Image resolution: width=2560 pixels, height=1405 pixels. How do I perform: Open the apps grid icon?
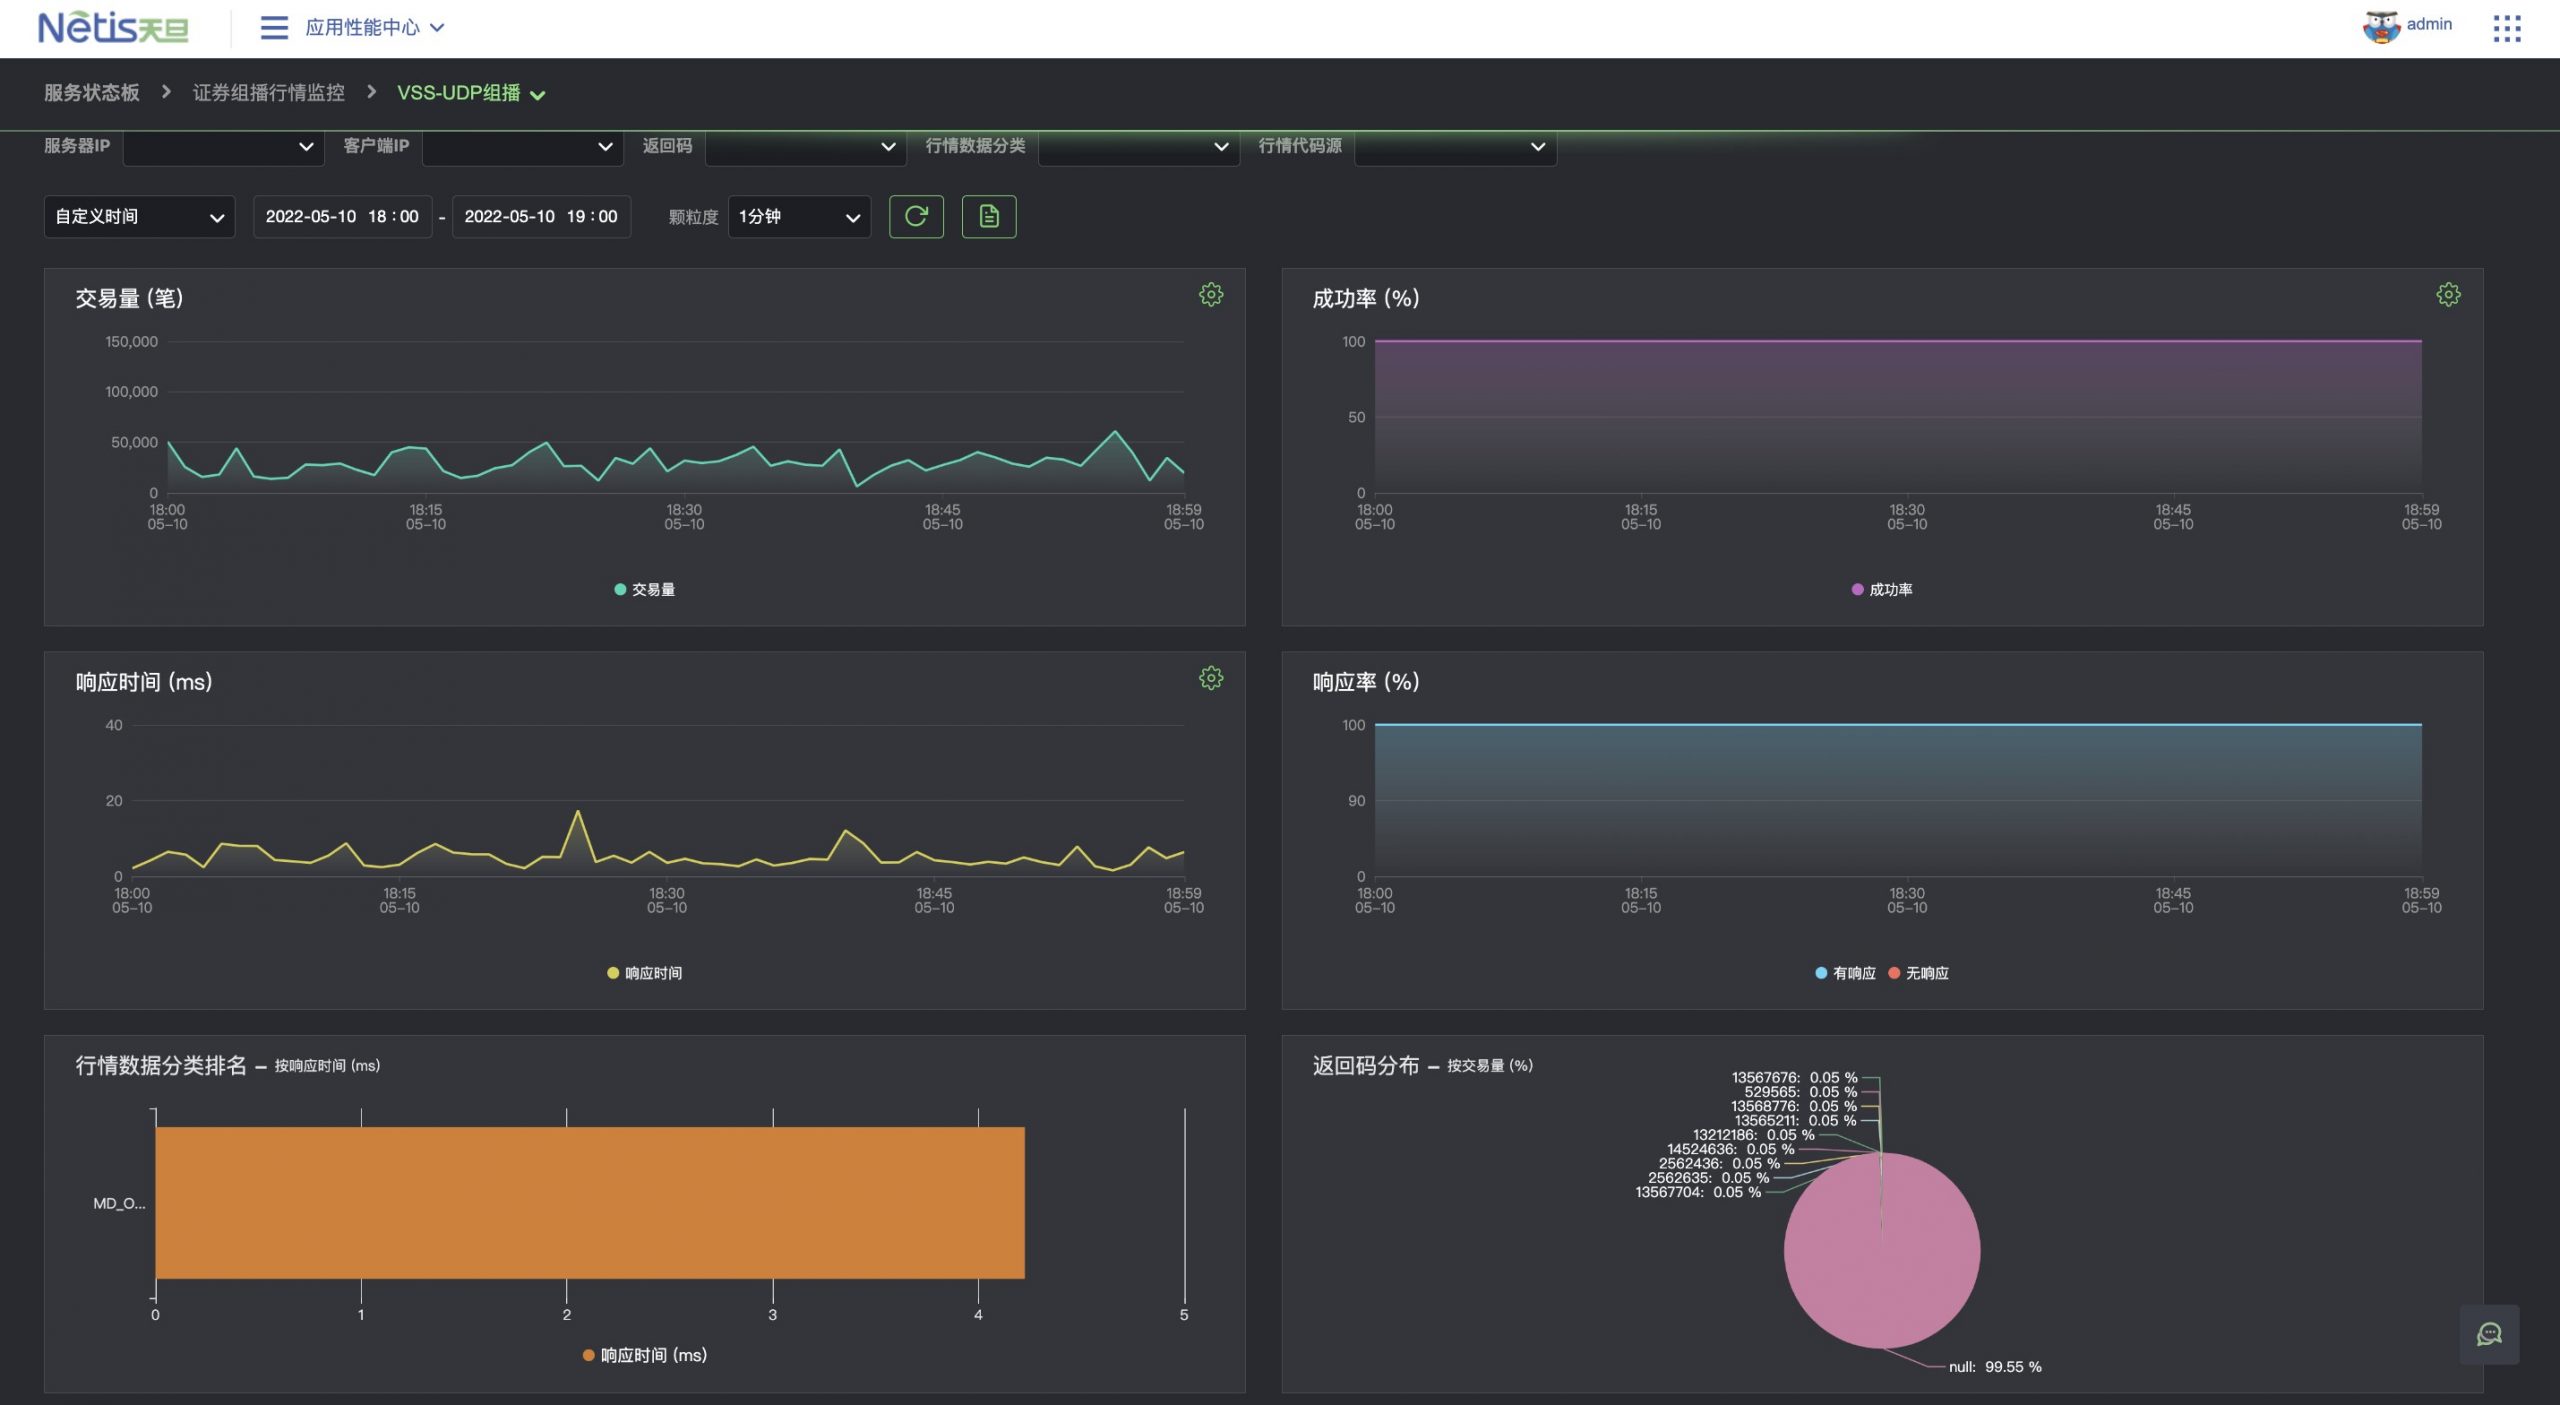click(2506, 28)
